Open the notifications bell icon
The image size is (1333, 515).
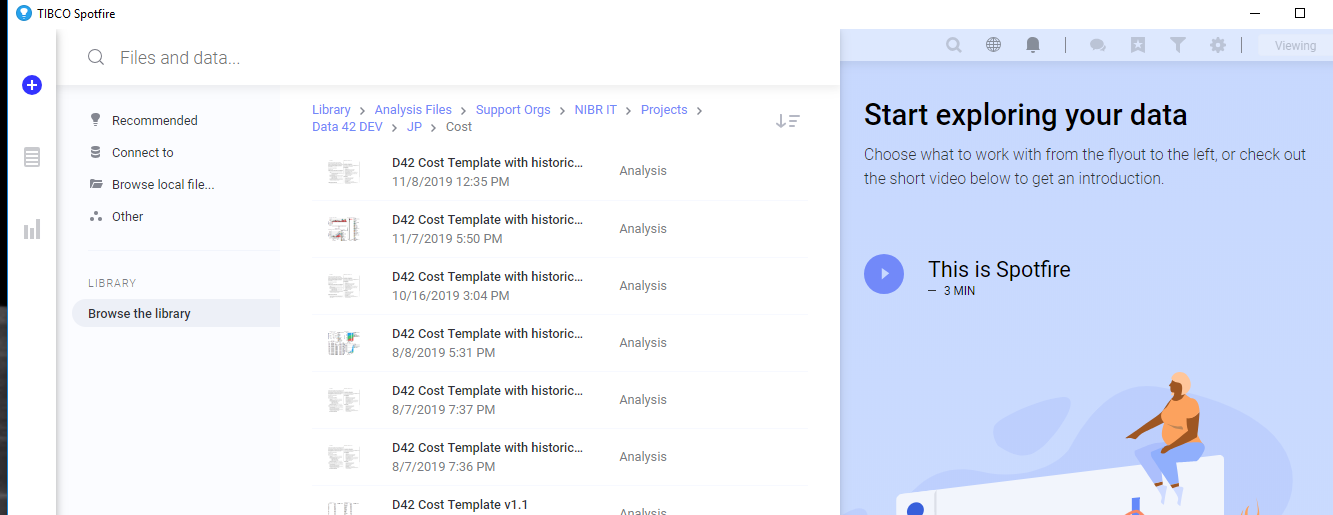coord(1033,45)
